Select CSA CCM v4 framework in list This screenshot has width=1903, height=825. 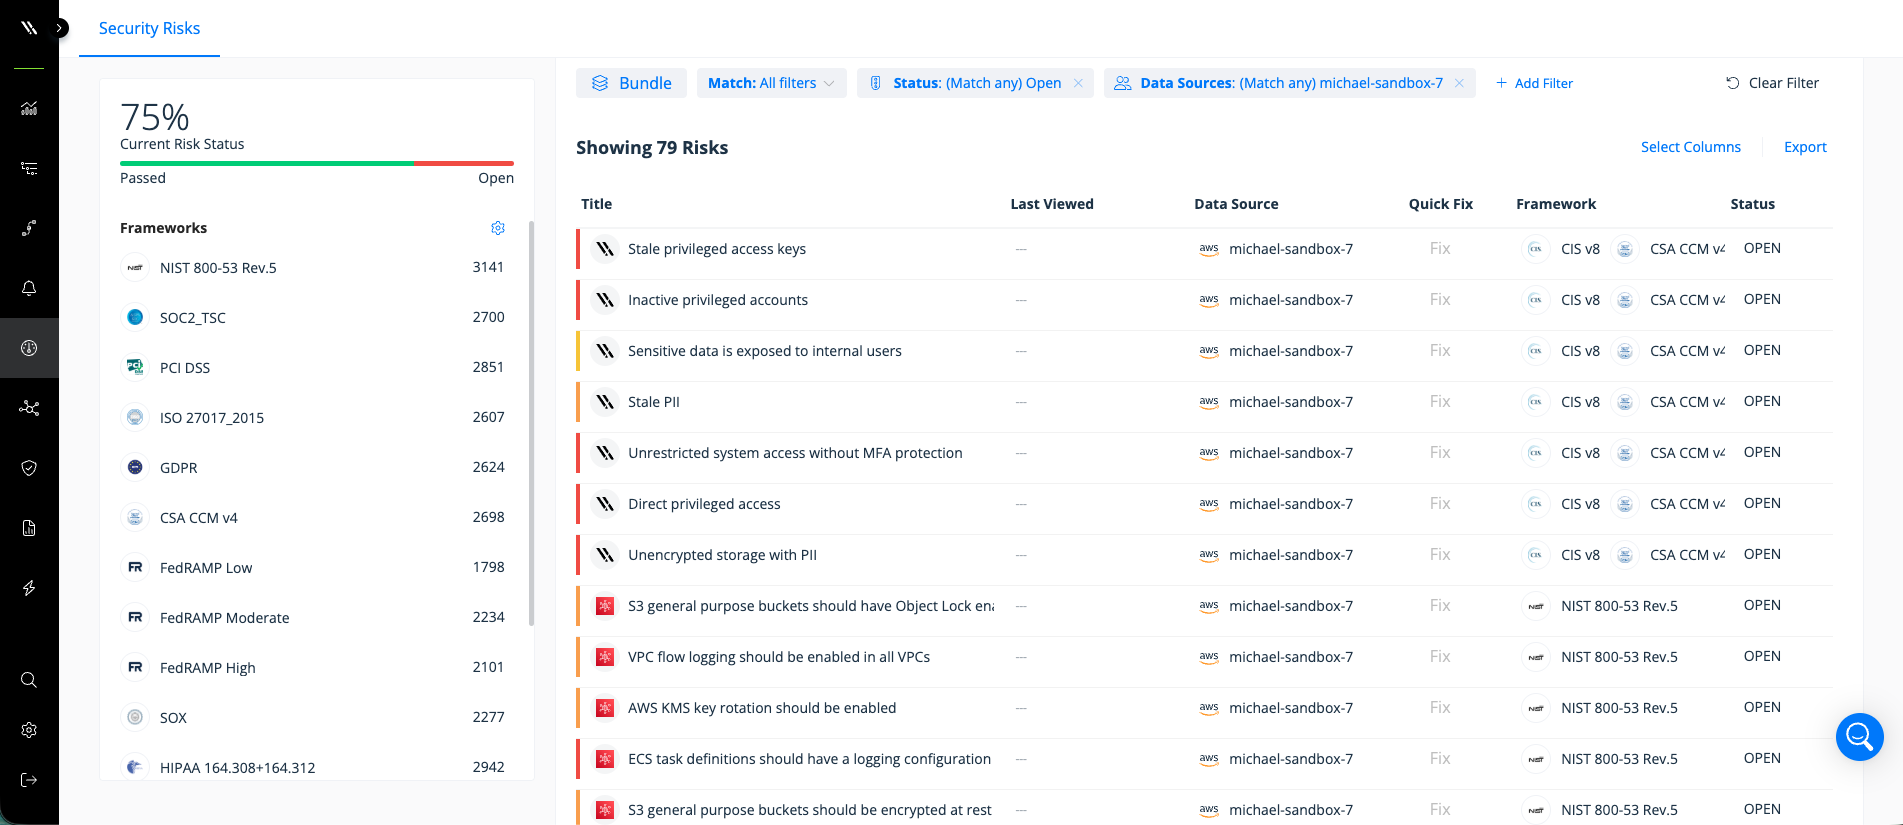[x=312, y=517]
